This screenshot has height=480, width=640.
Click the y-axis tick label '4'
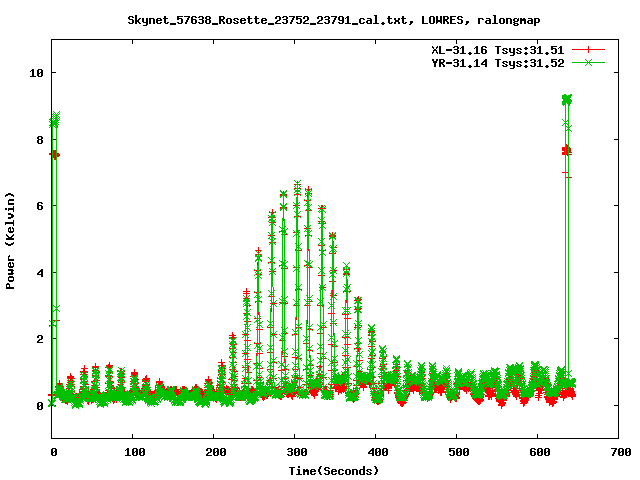click(40, 273)
